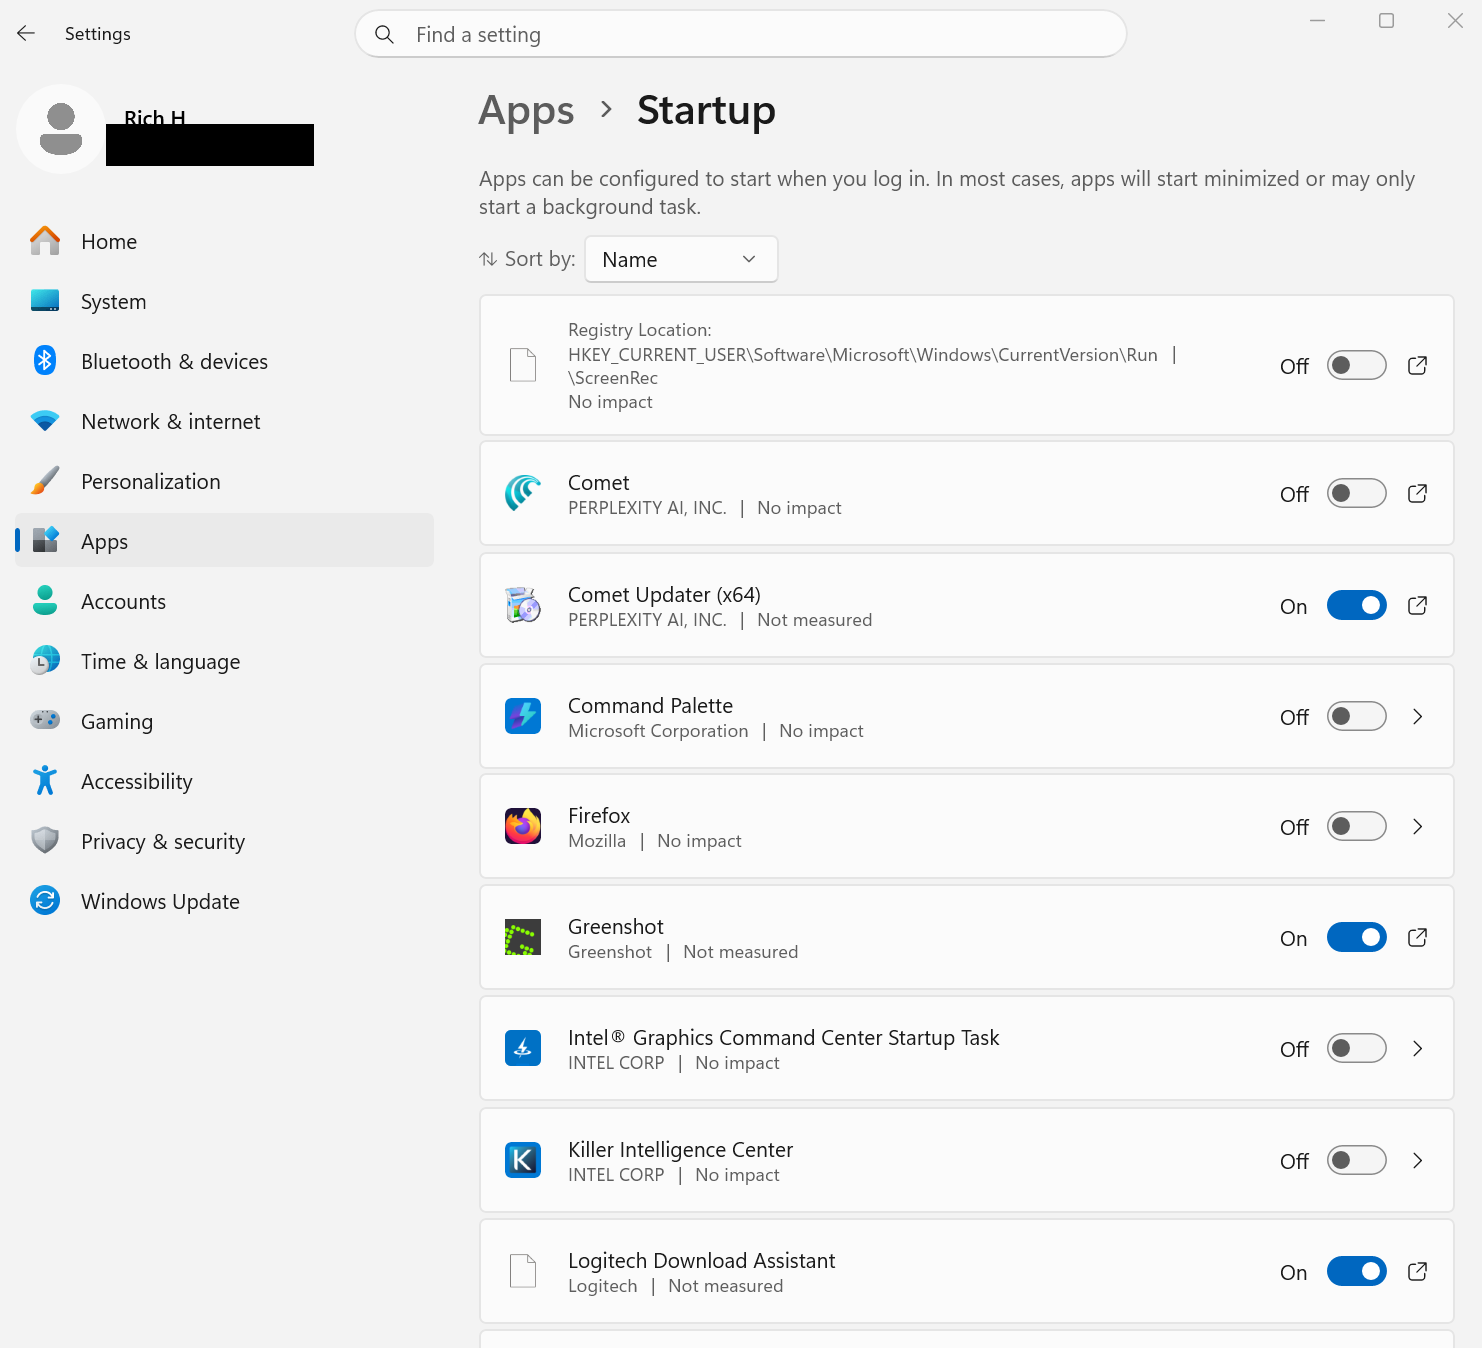
Task: Go to Bluetooth & devices settings
Action: (x=224, y=361)
